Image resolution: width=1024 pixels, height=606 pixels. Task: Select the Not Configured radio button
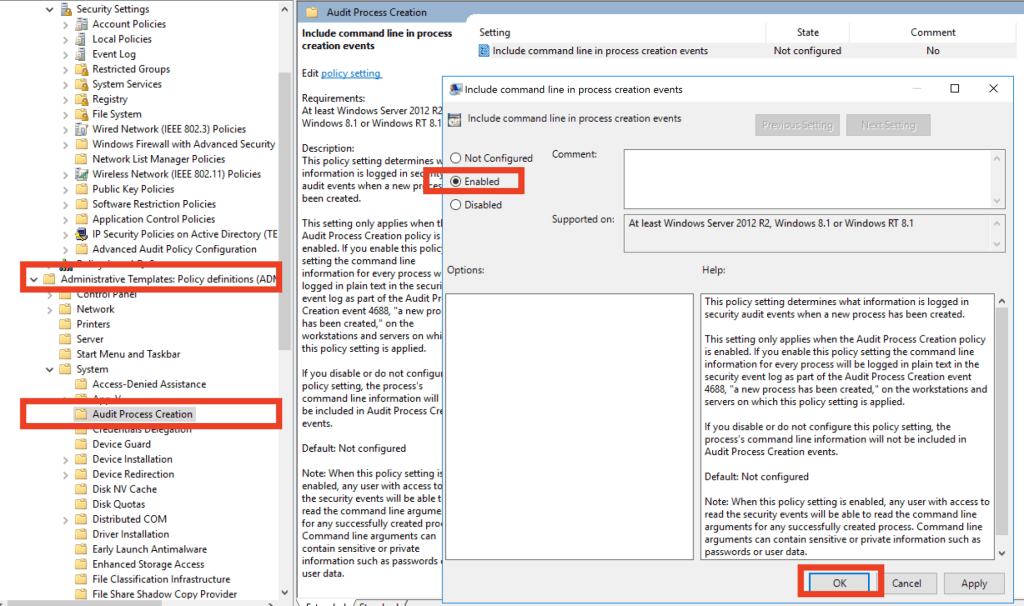[x=456, y=158]
